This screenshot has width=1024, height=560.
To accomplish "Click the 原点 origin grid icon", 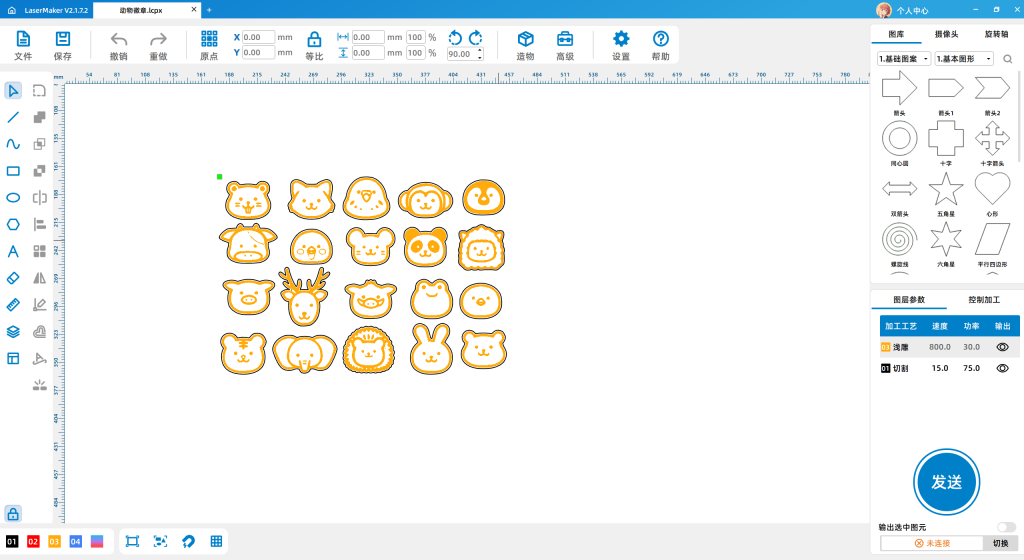I will tap(209, 39).
